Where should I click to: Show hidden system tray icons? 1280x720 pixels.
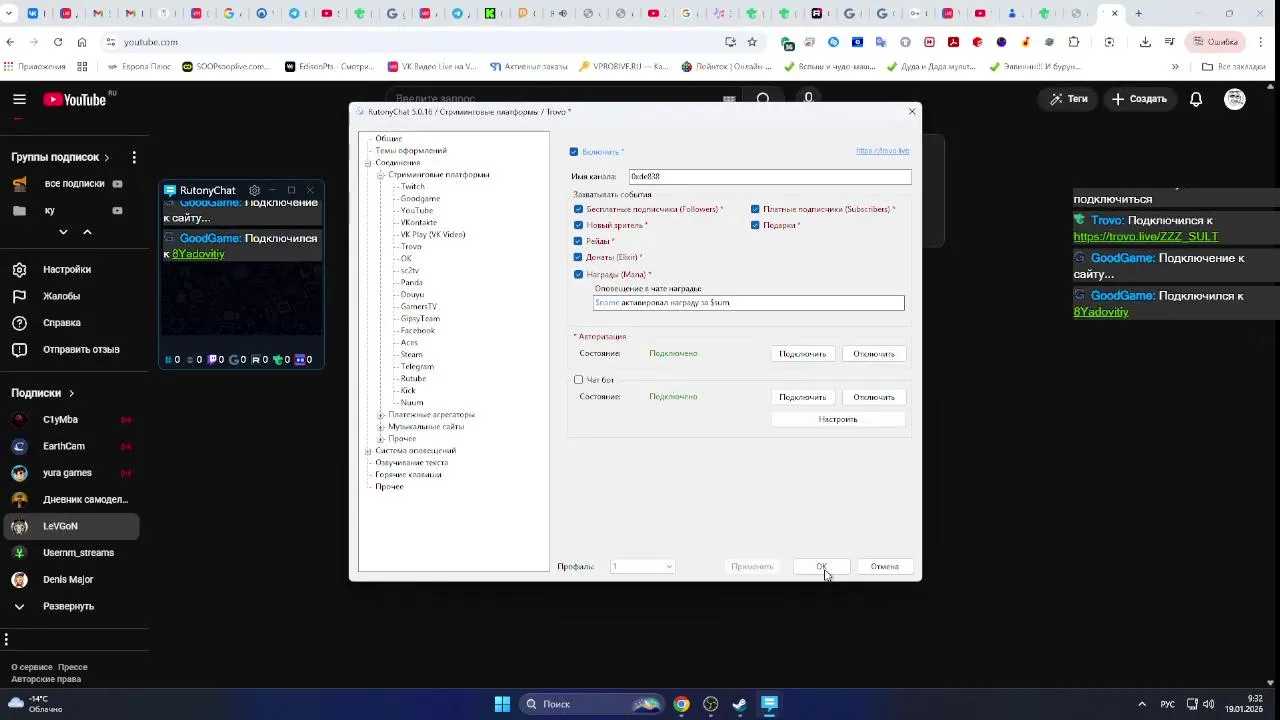tap(1142, 704)
